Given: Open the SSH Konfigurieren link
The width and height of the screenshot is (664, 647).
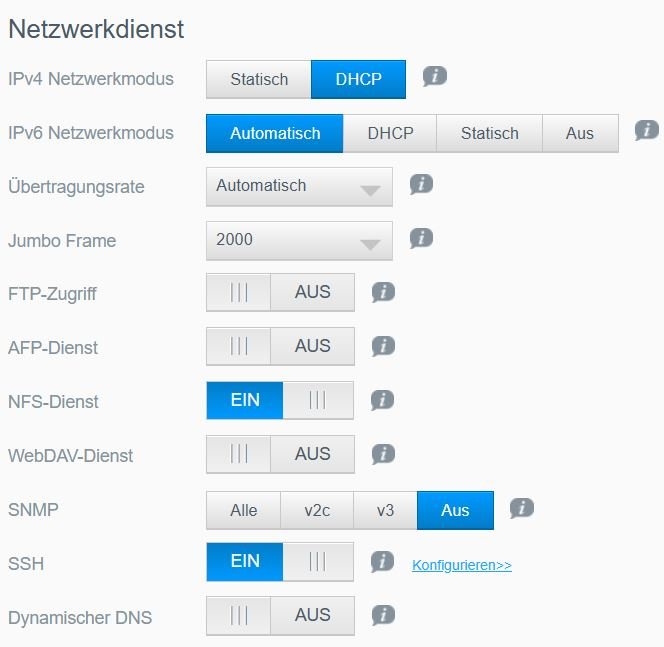Looking at the screenshot, I should pos(461,566).
